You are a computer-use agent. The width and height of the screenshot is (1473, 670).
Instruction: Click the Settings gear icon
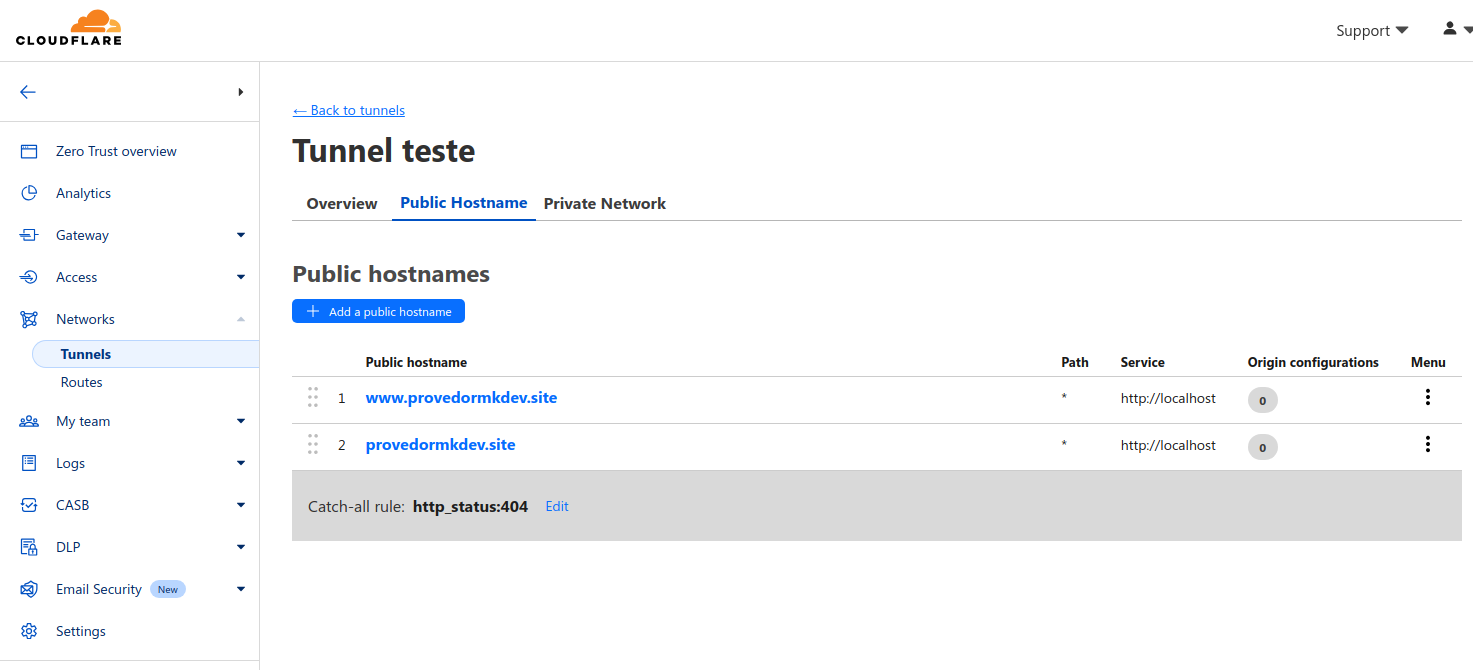point(29,631)
